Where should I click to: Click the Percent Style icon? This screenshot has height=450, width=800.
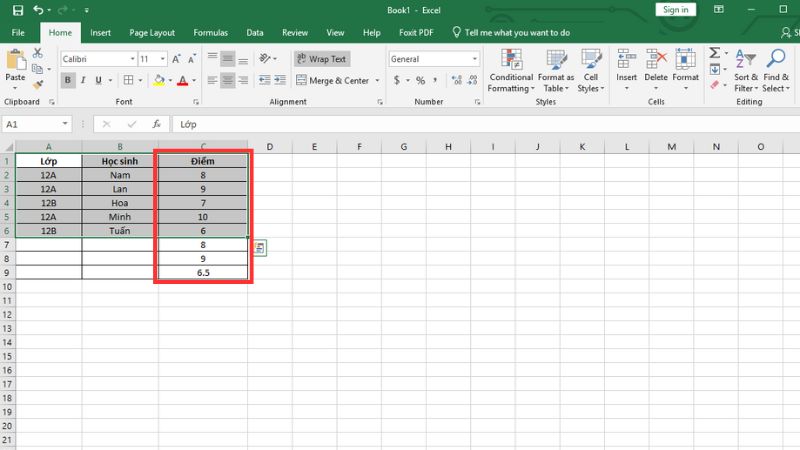point(419,80)
